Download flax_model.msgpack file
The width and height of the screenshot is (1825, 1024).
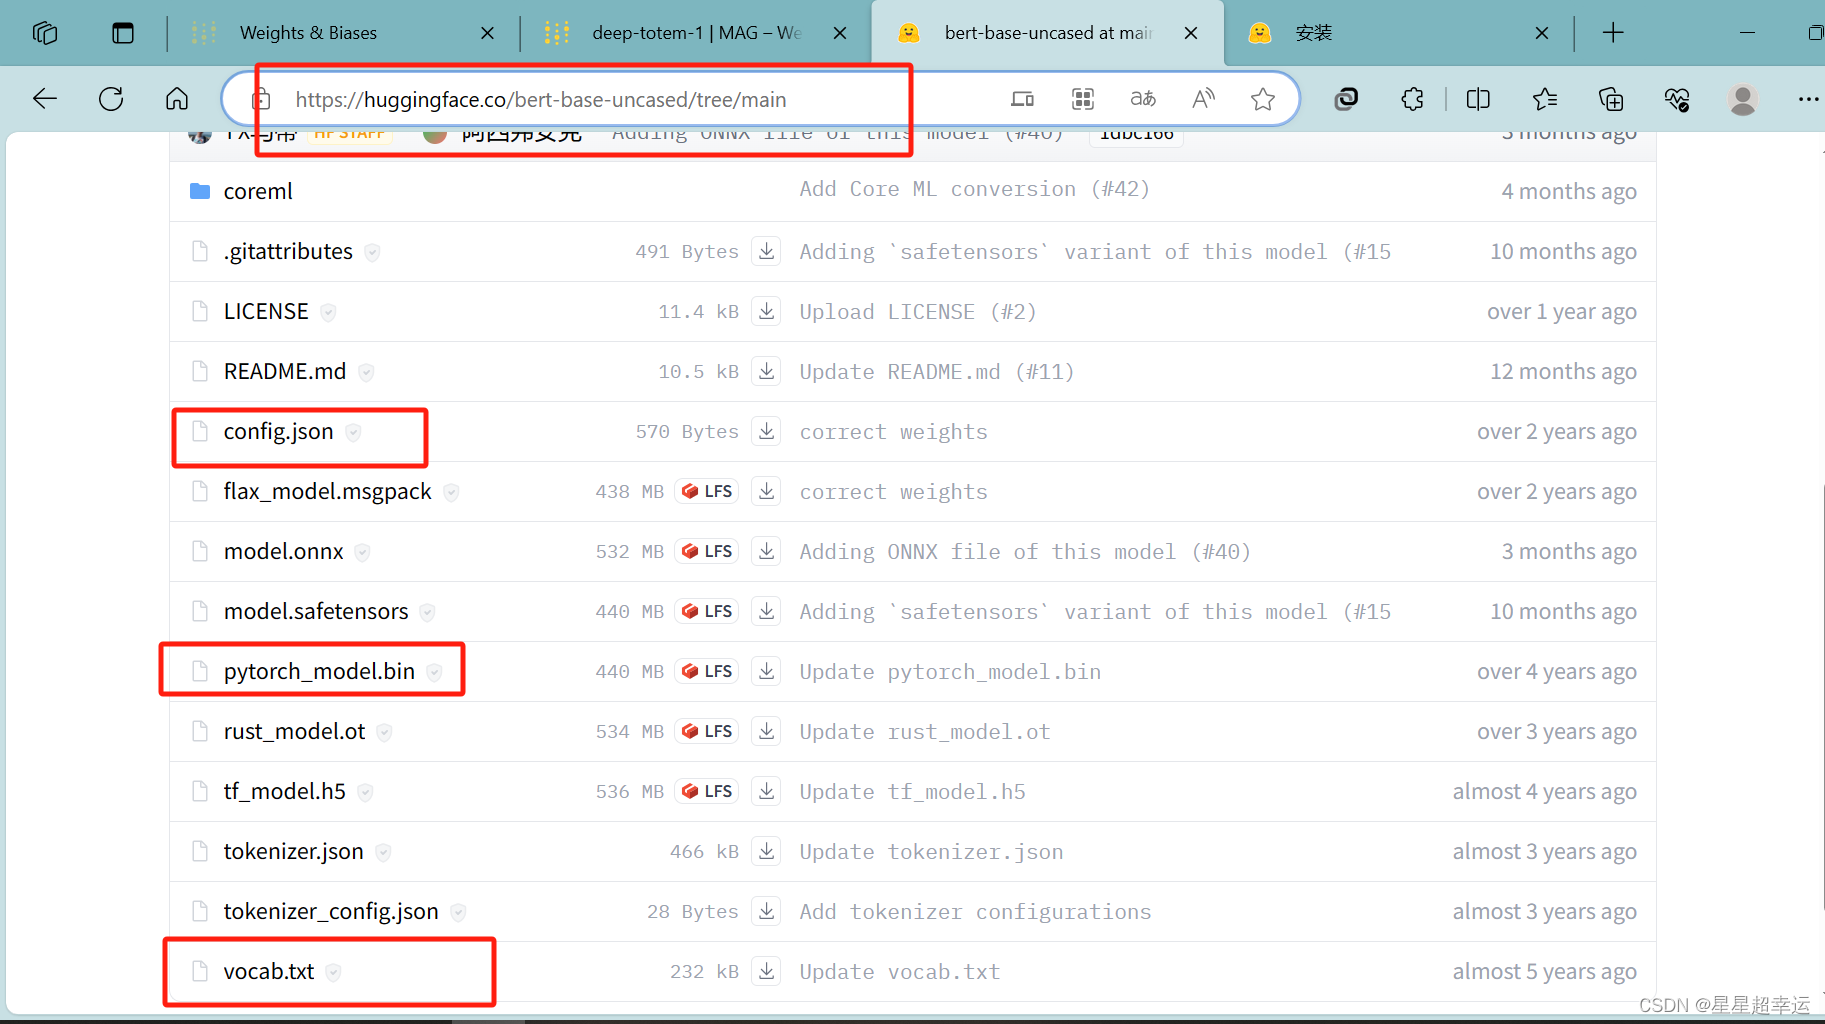(766, 491)
